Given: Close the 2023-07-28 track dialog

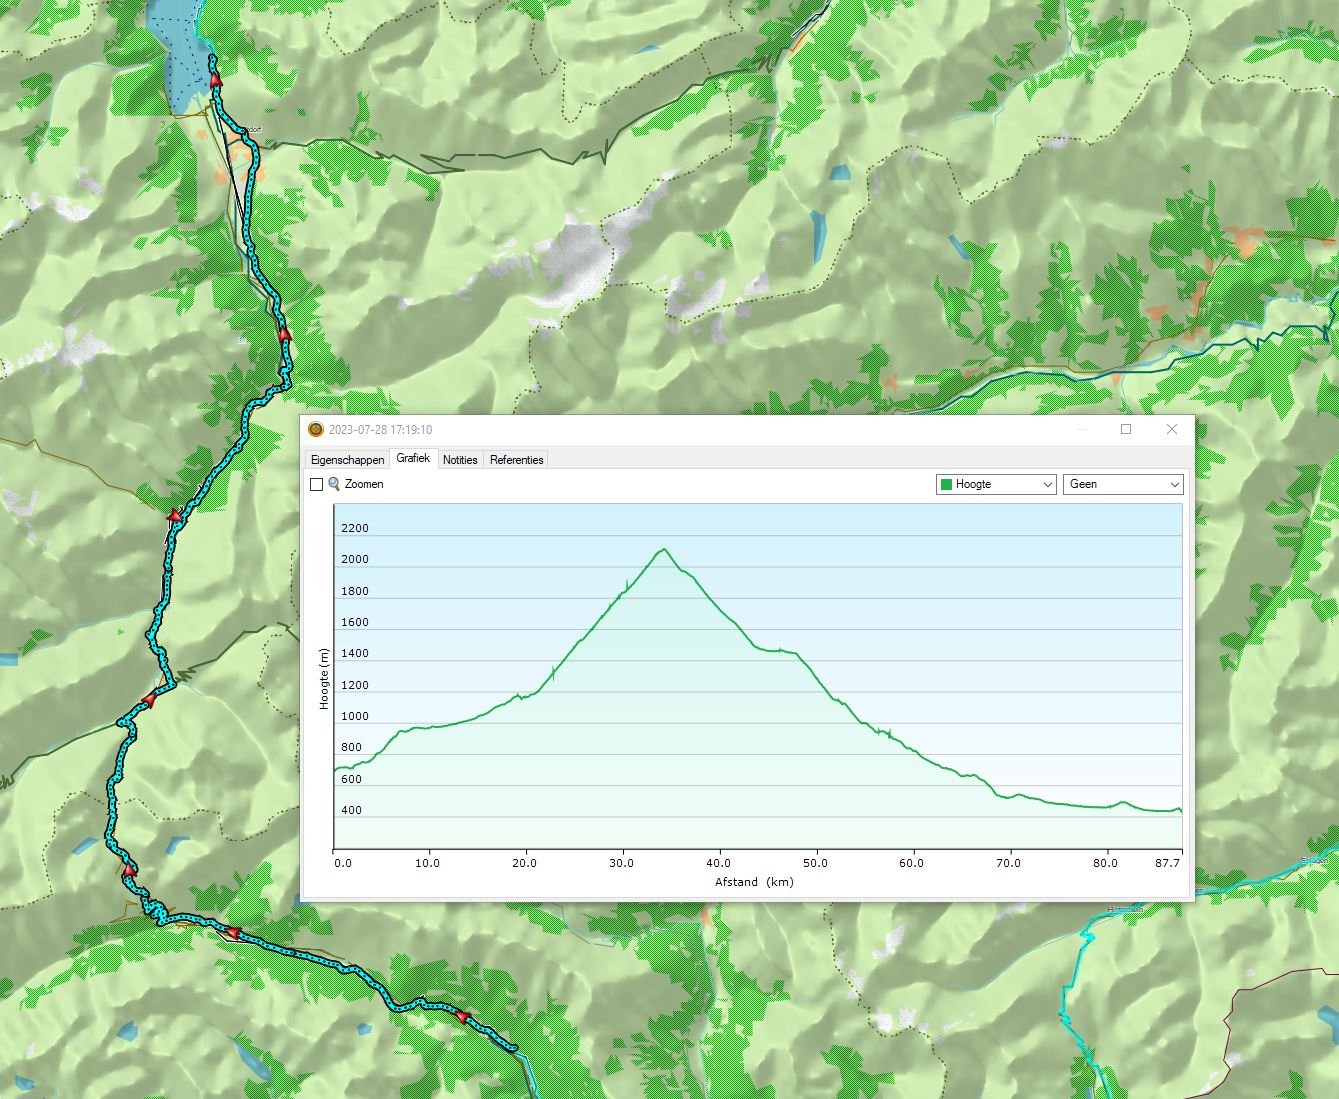Looking at the screenshot, I should pos(1172,429).
